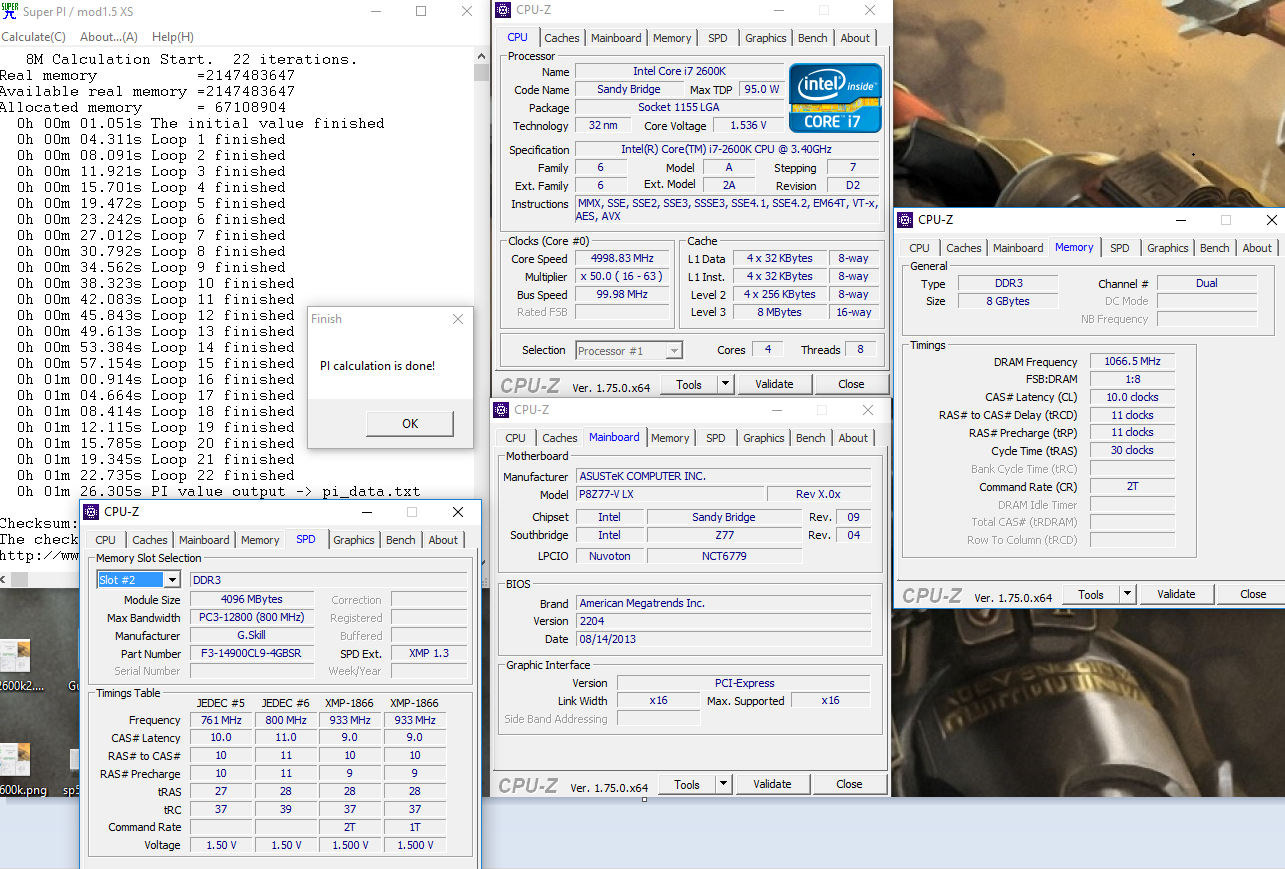Viewport: 1285px width, 869px height.
Task: Open About...(A) menu in Super PI
Action: [109, 37]
